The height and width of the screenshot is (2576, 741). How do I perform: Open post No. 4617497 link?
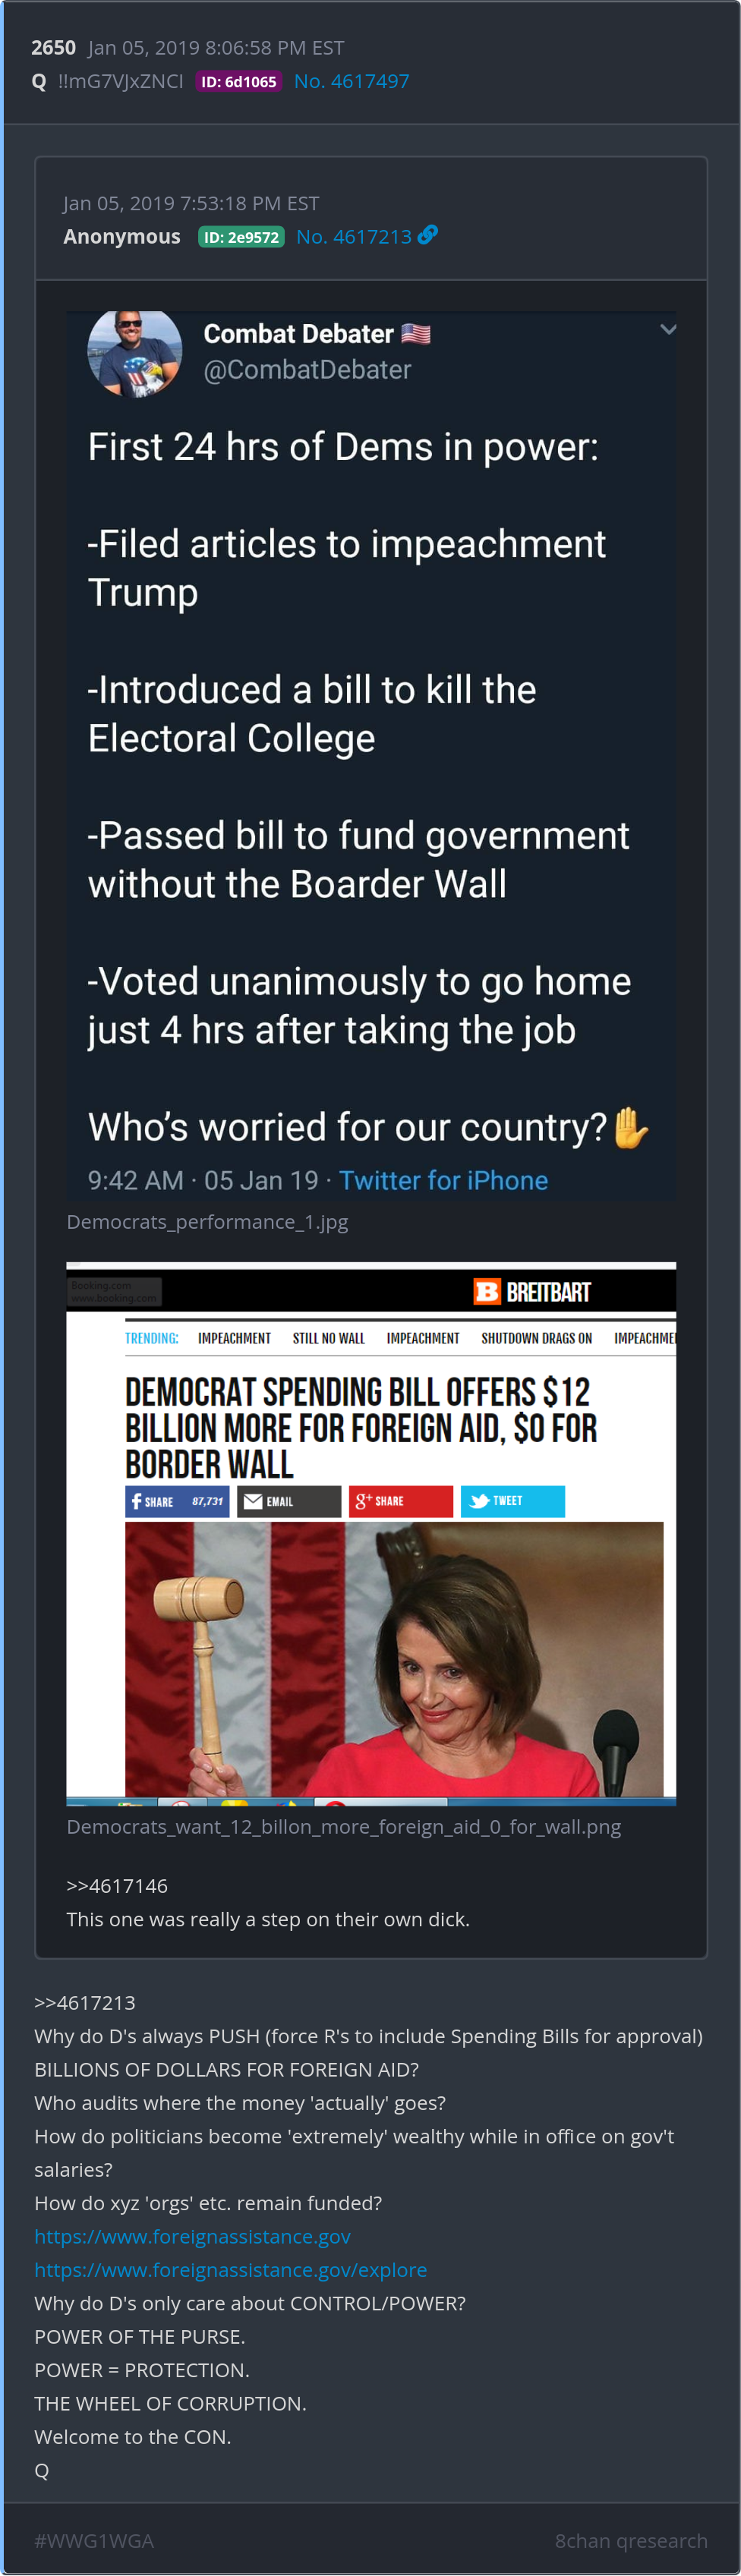coord(352,81)
